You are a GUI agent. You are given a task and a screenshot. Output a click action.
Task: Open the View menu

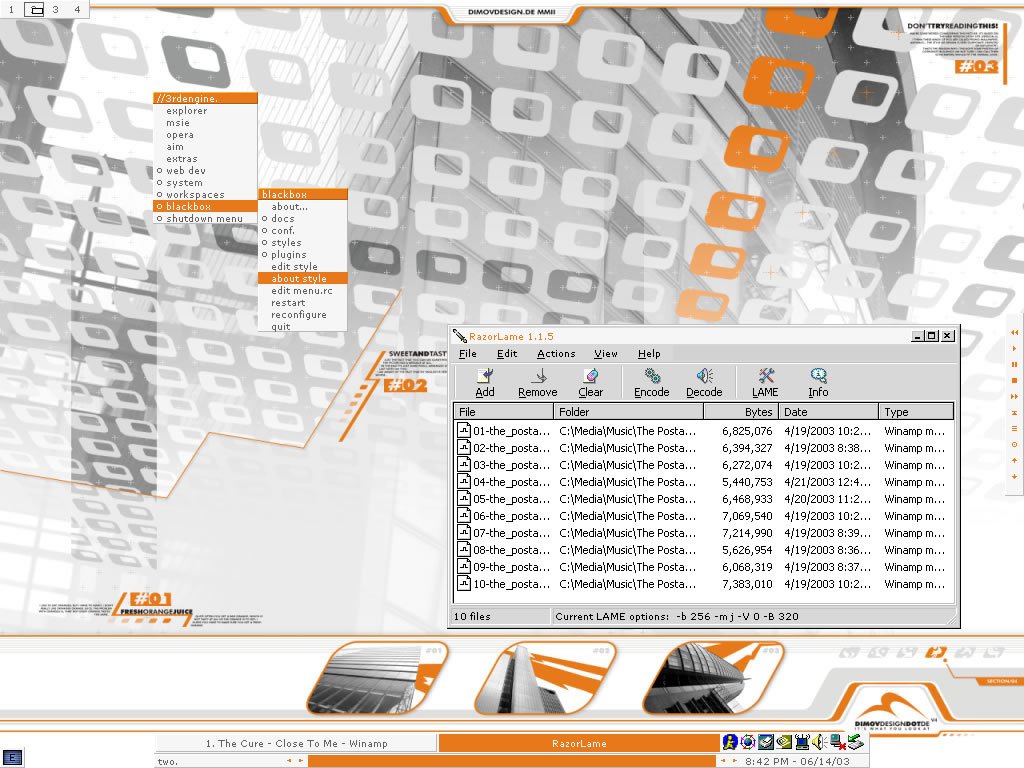point(605,353)
